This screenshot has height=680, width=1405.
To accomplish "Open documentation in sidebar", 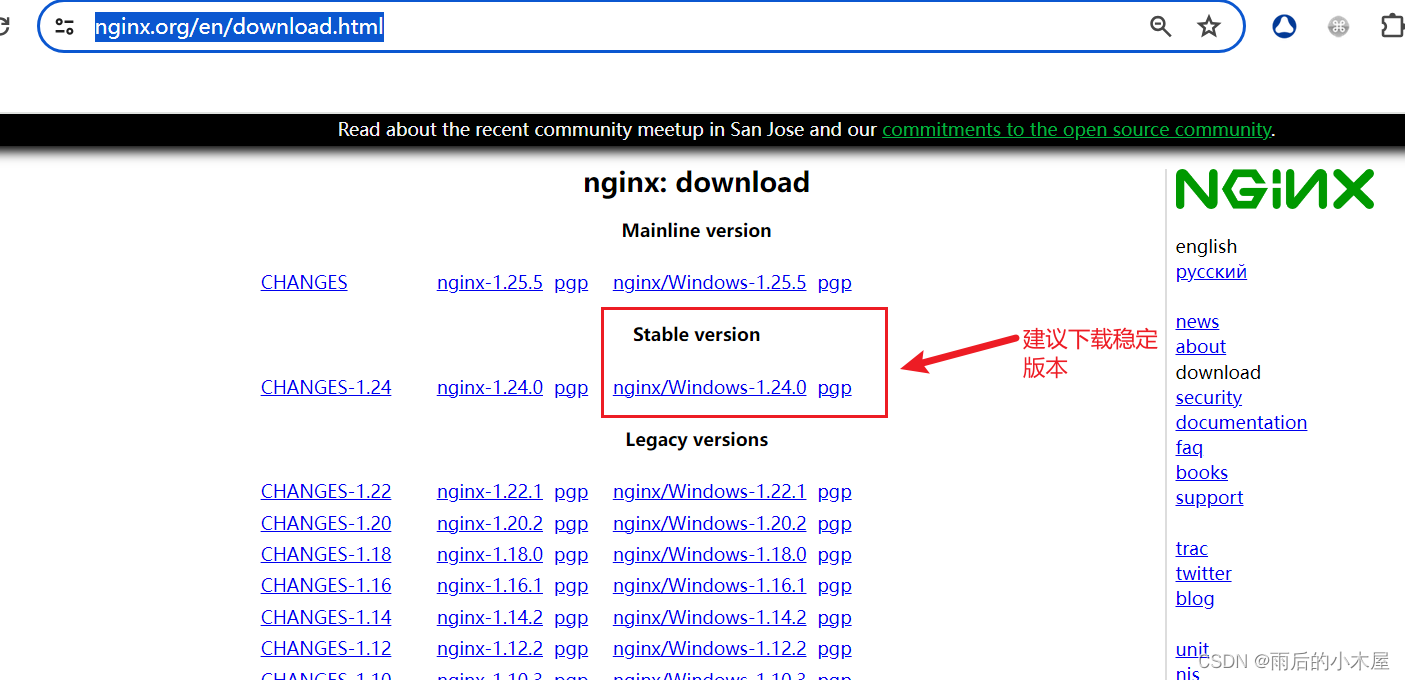I will click(x=1241, y=423).
